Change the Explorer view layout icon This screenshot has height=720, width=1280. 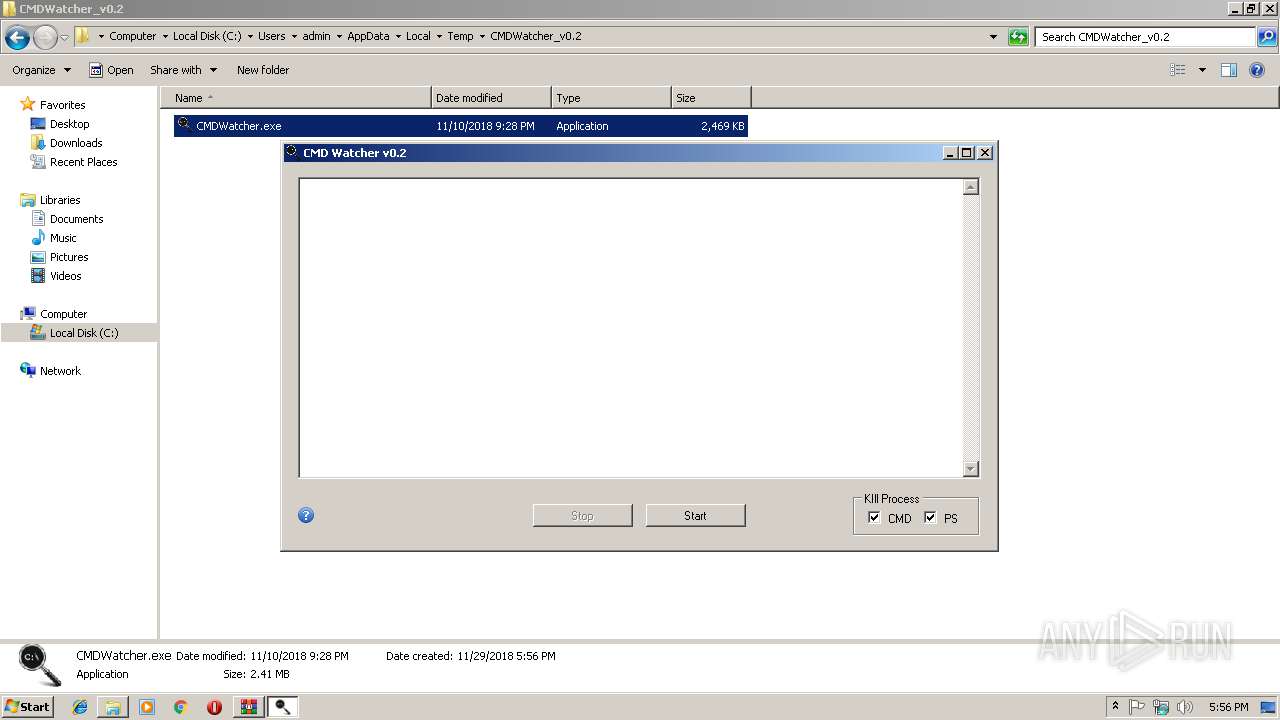1178,70
